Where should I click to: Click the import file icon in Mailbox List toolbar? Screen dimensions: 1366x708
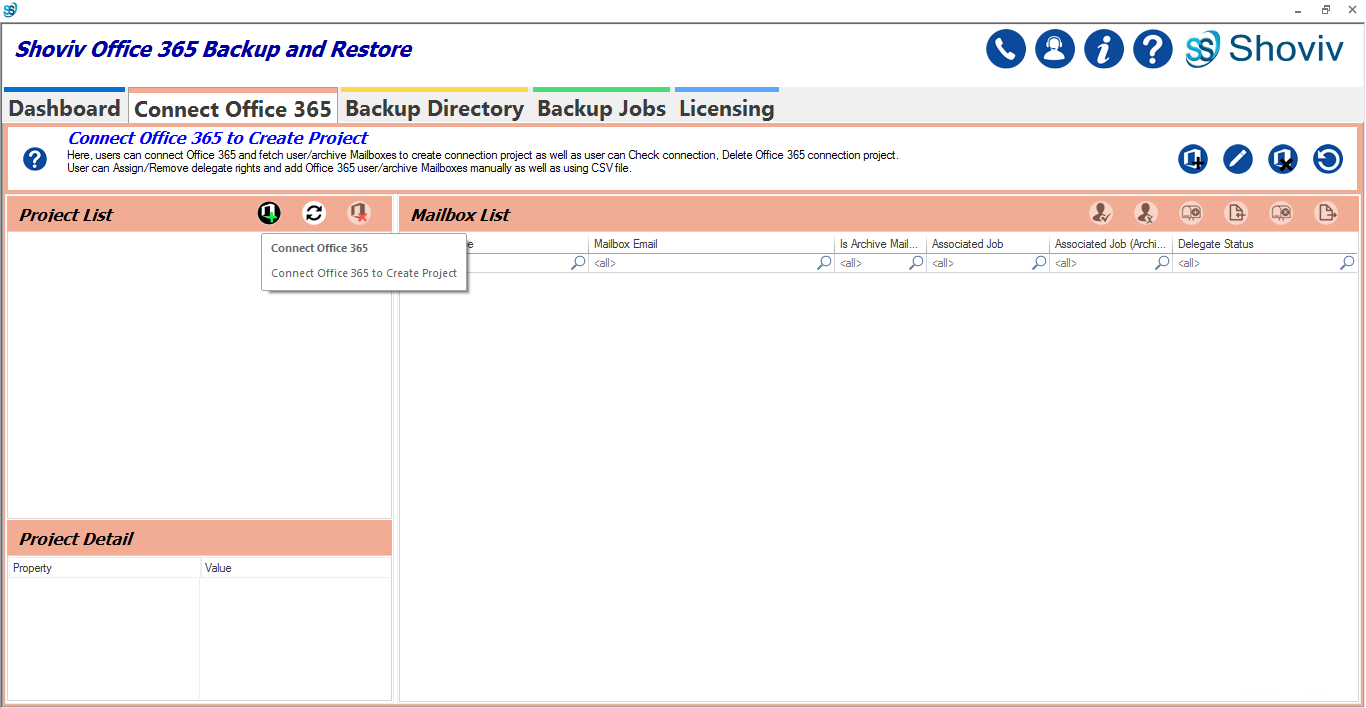click(1236, 213)
